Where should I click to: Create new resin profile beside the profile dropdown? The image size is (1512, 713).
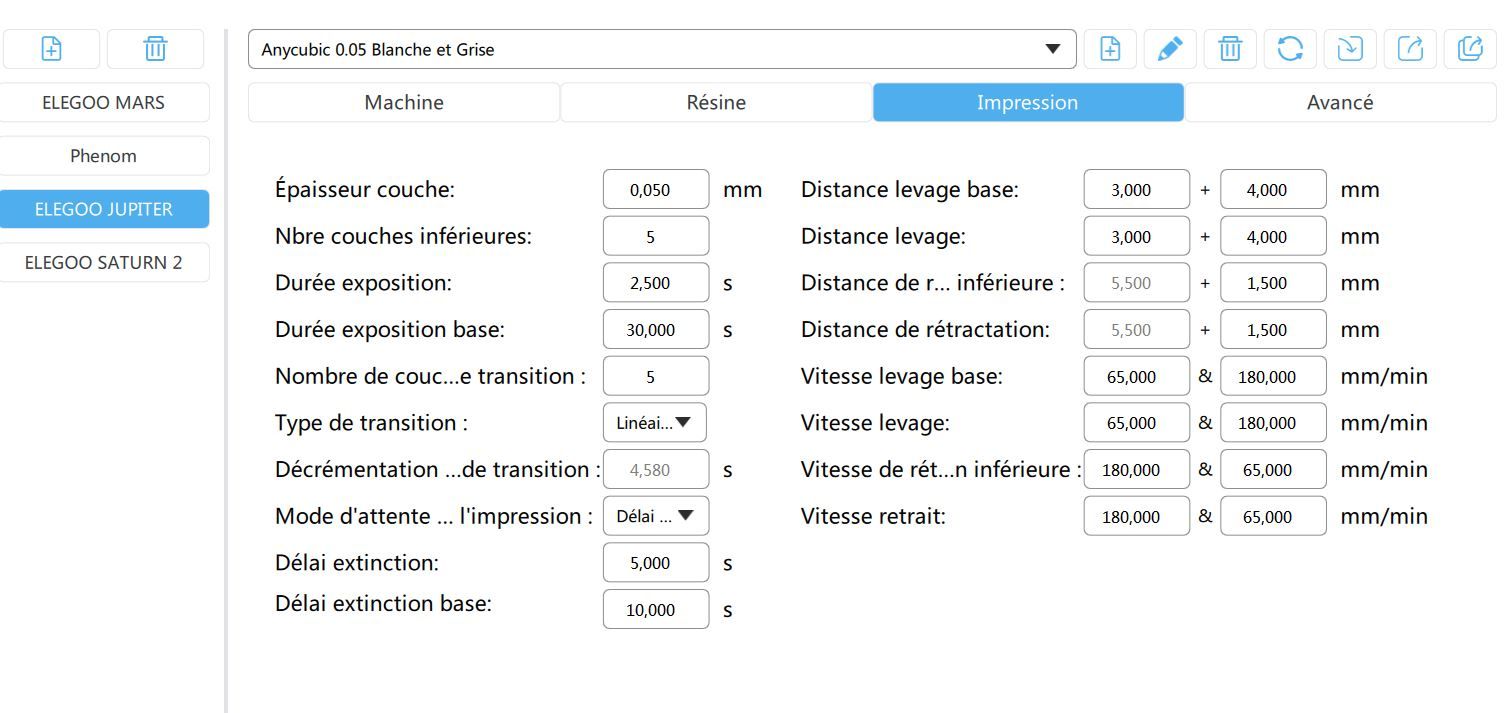point(1110,49)
